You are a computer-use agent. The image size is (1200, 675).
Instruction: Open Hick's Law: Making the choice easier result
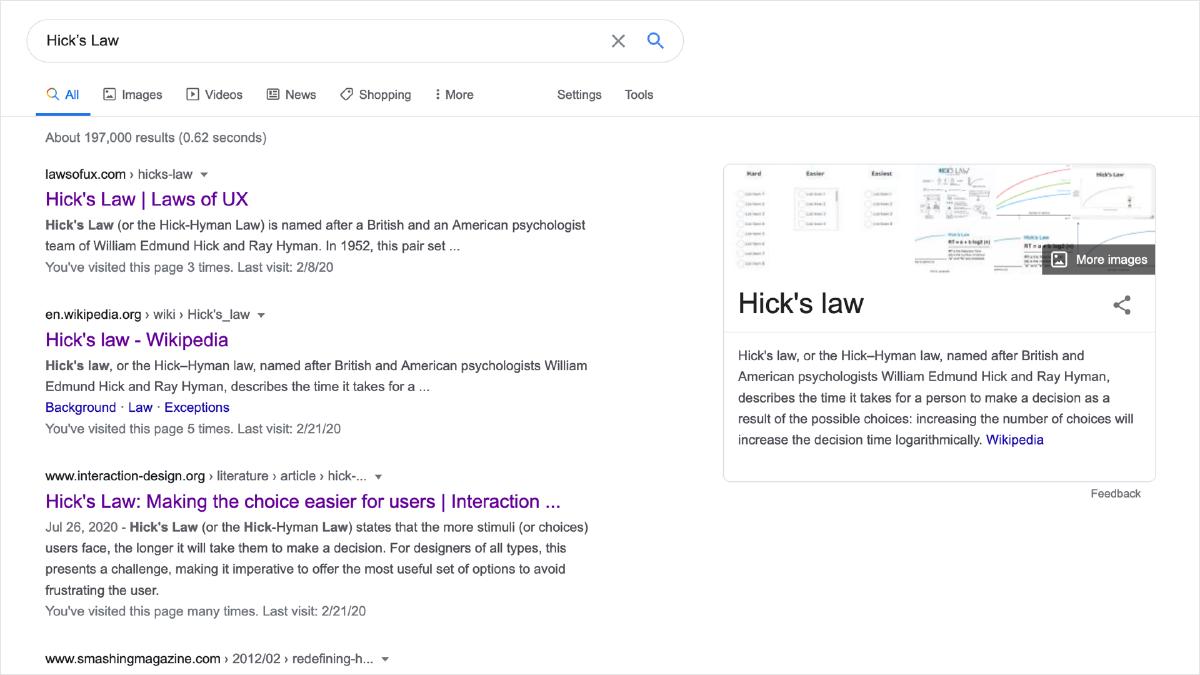pos(303,501)
